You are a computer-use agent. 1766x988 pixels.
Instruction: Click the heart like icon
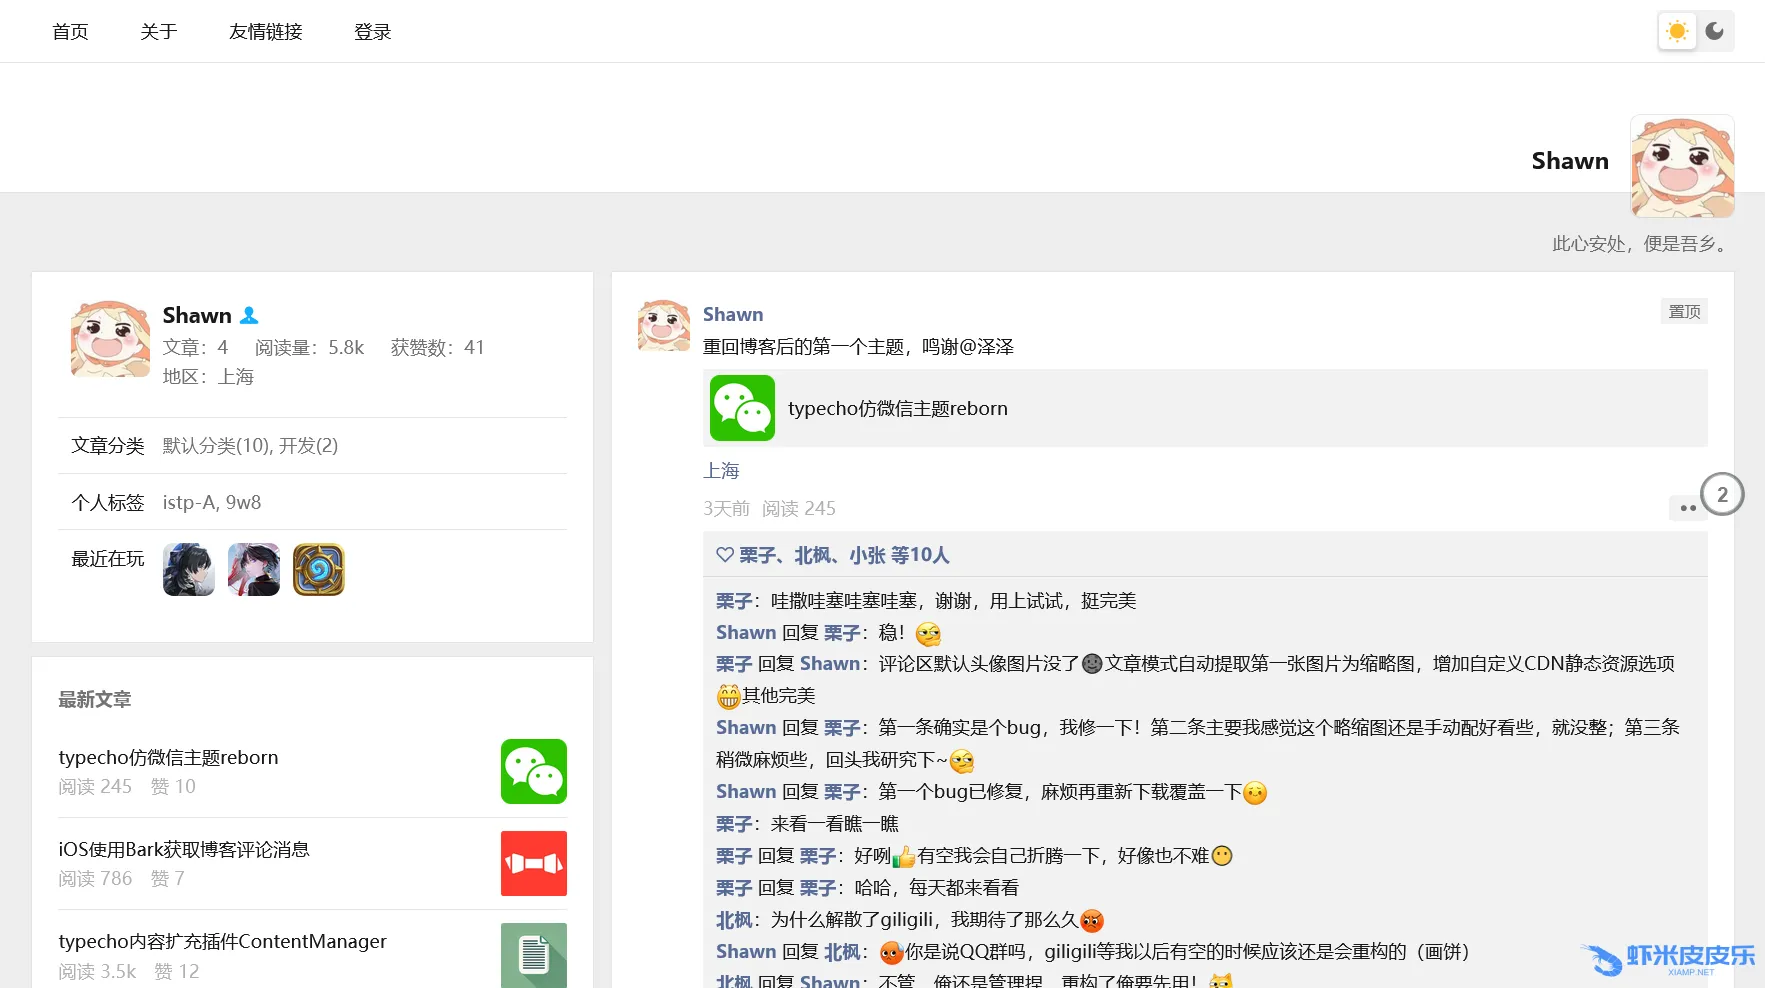click(x=725, y=555)
